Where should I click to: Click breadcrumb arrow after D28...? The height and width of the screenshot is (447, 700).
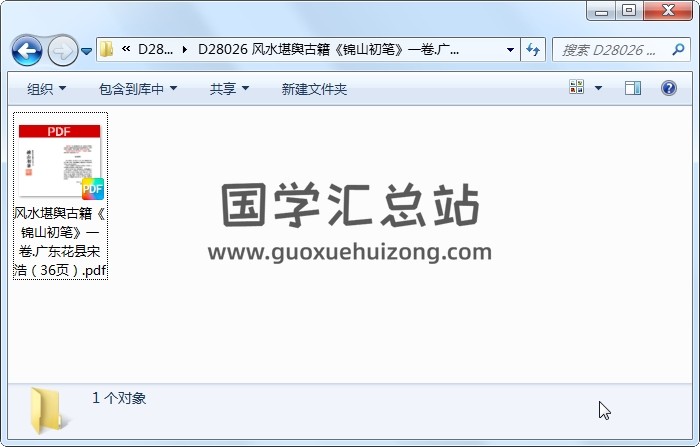(x=184, y=50)
